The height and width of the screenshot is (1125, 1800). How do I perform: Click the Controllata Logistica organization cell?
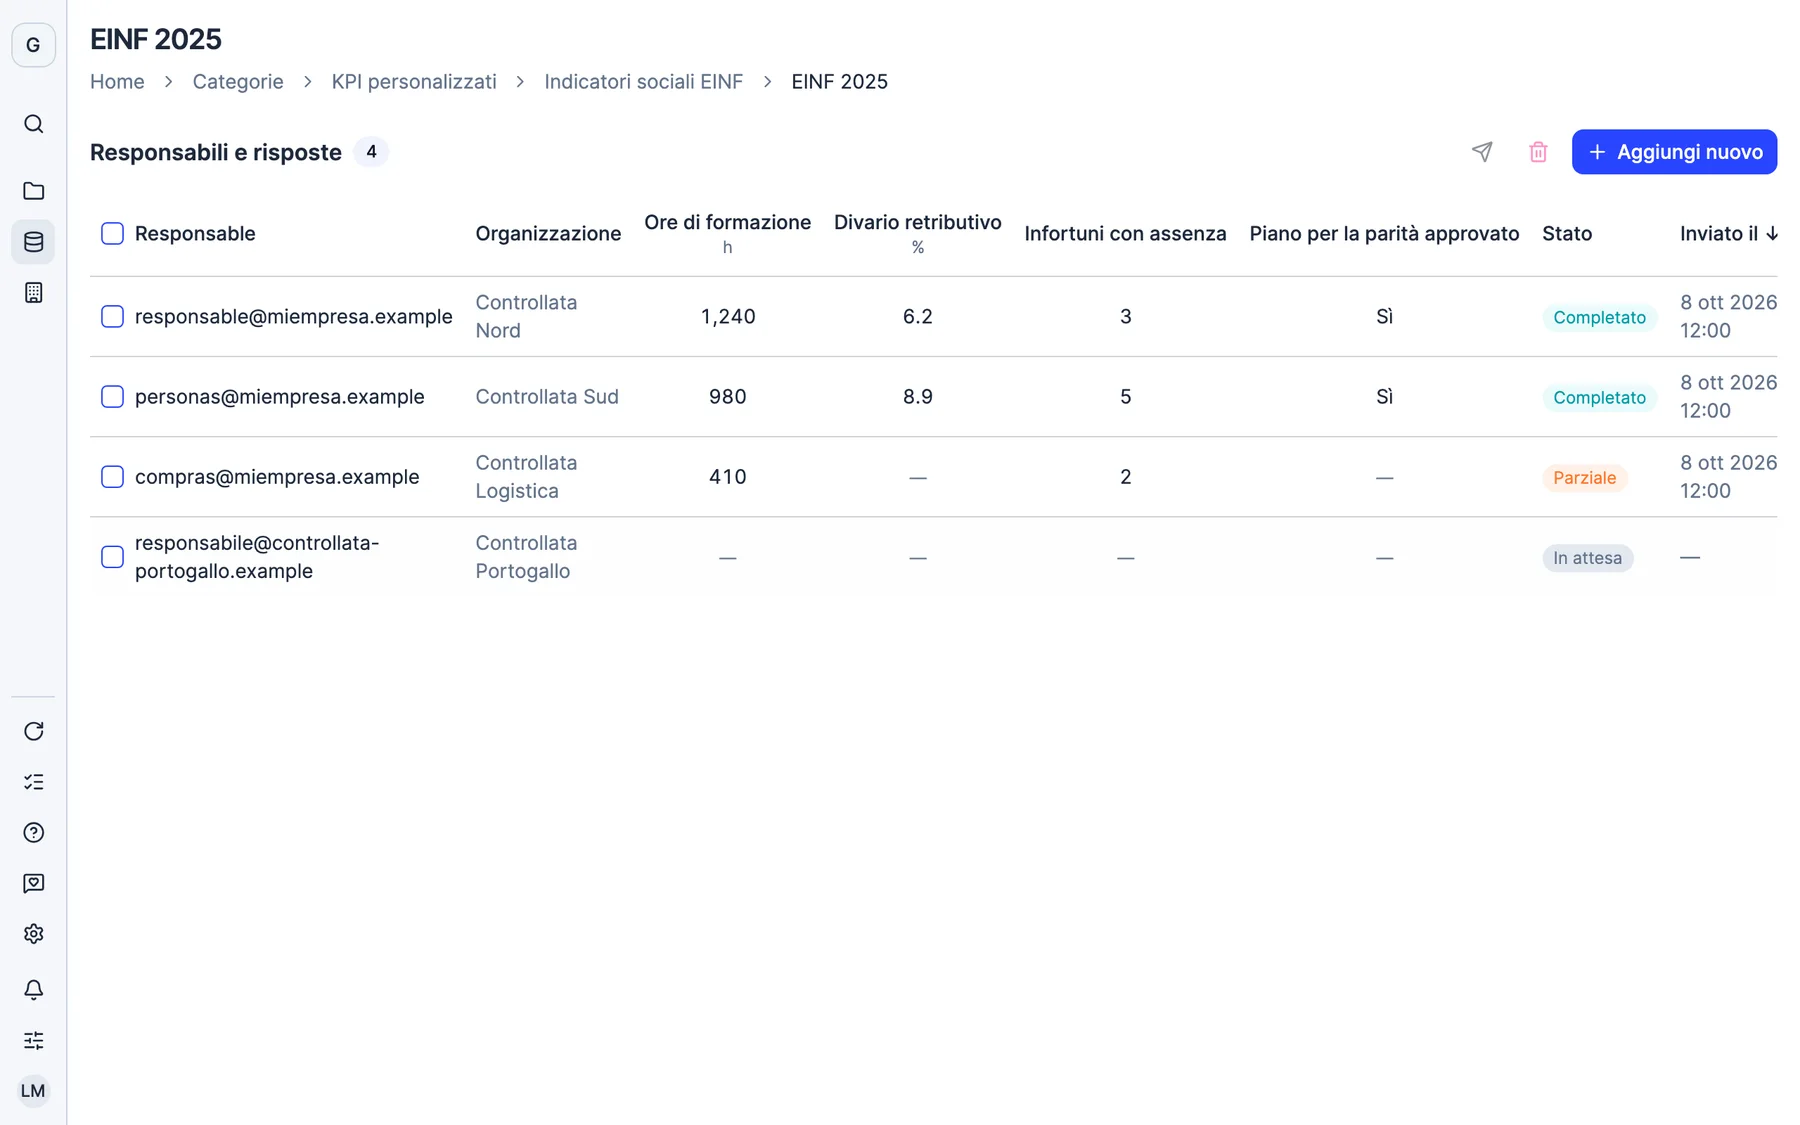(526, 477)
